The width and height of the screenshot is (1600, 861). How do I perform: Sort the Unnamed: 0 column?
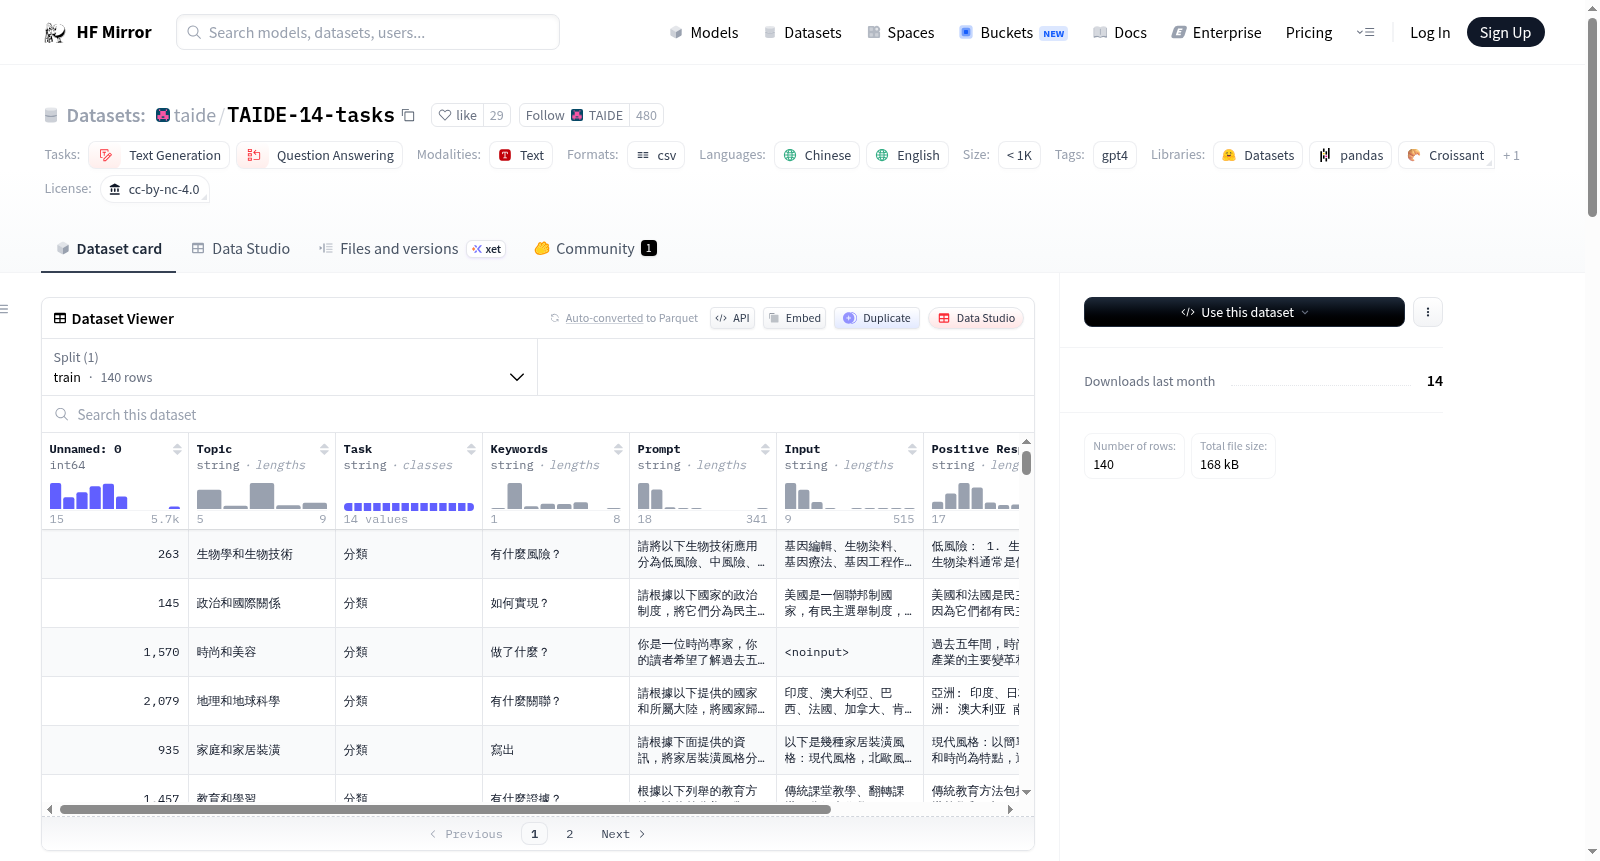click(177, 449)
